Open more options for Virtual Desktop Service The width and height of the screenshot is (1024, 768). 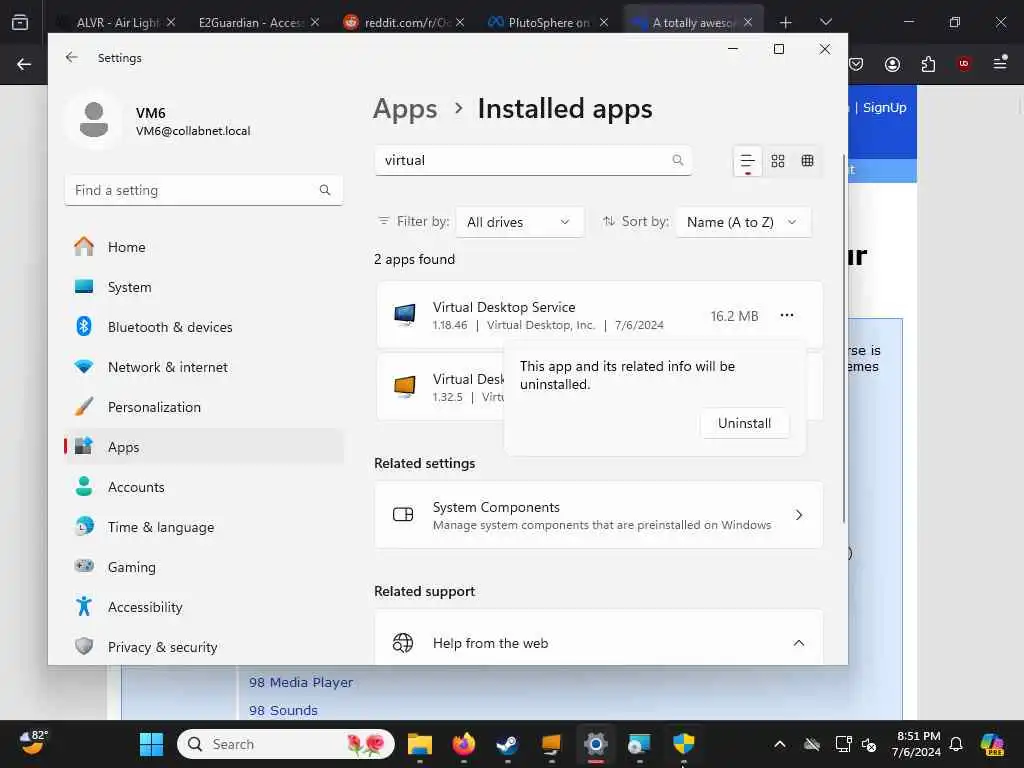787,315
